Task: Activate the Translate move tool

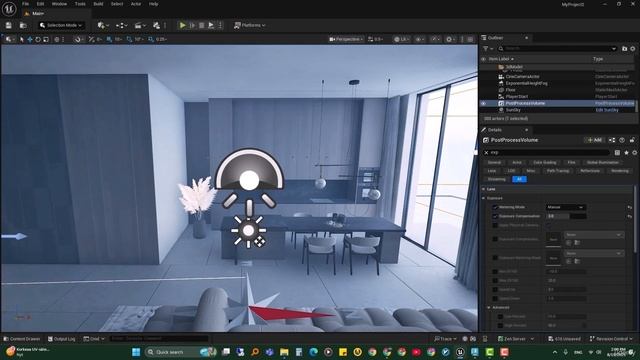Action: tap(30, 39)
